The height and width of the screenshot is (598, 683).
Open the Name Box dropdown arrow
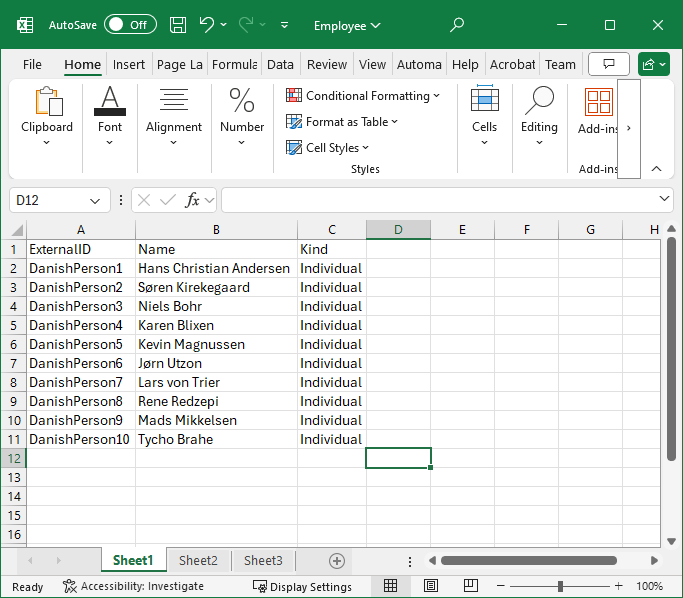95,200
